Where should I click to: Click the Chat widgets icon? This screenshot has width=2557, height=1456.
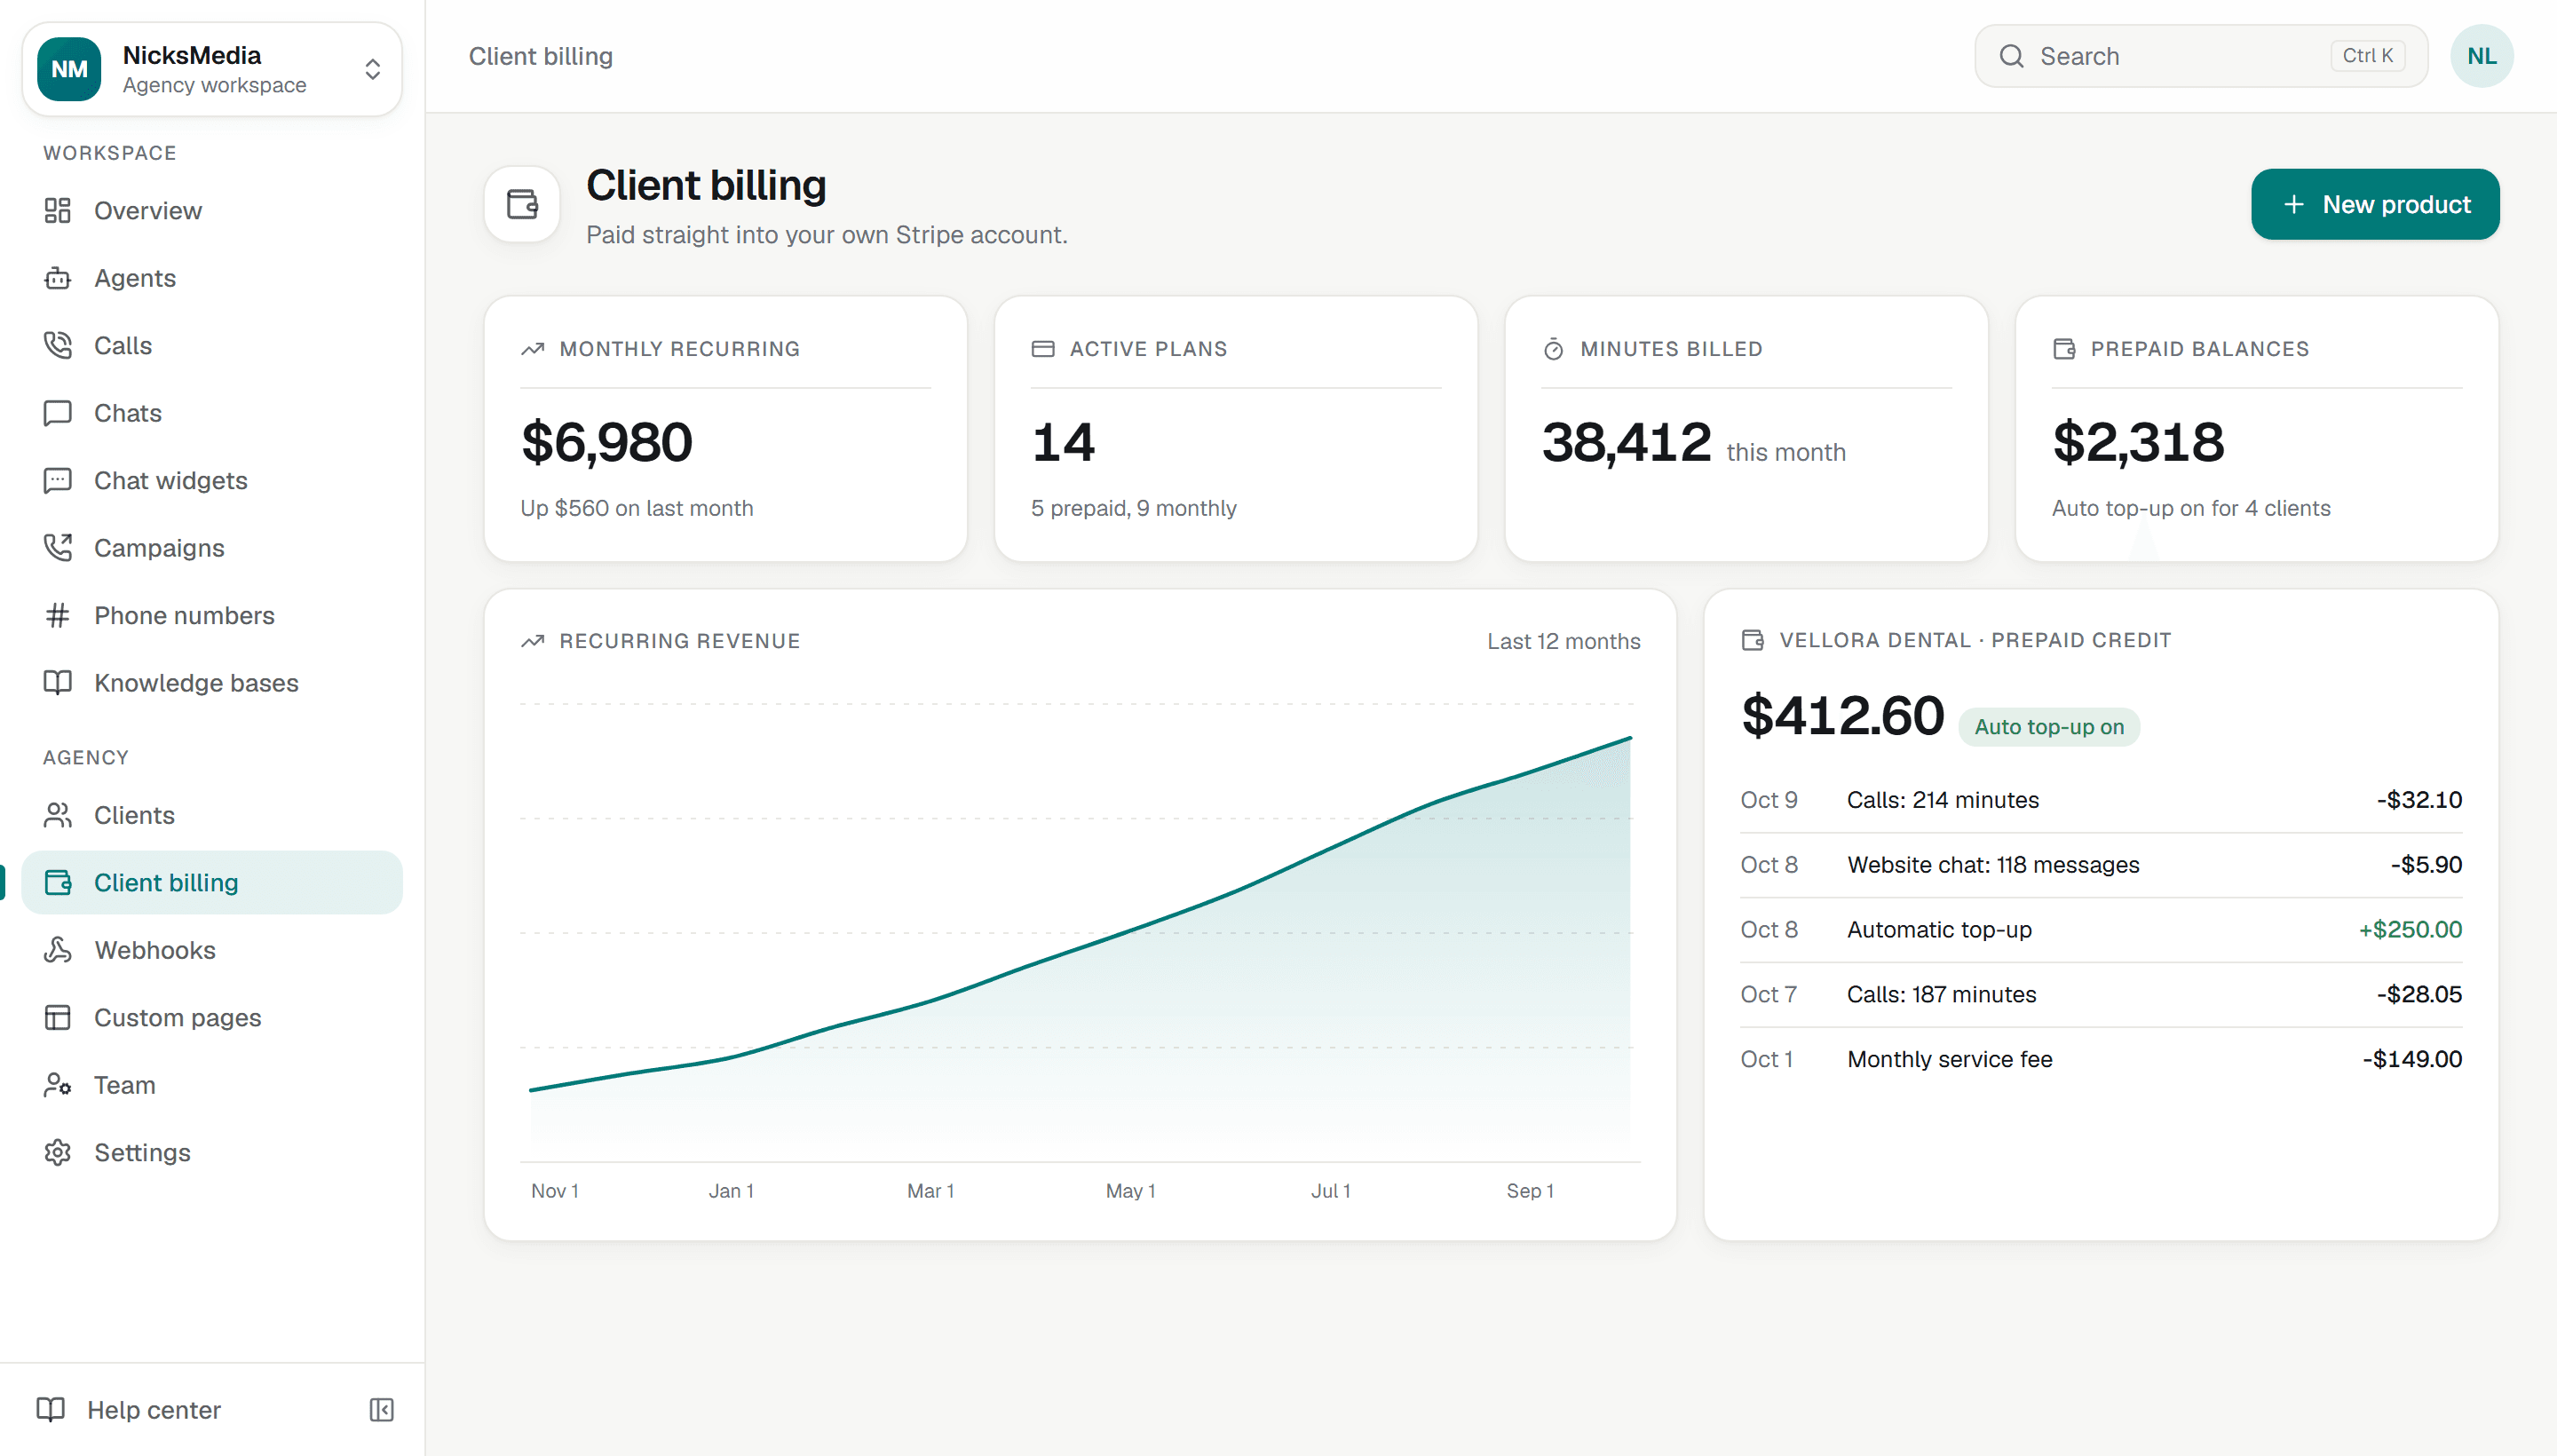[57, 480]
